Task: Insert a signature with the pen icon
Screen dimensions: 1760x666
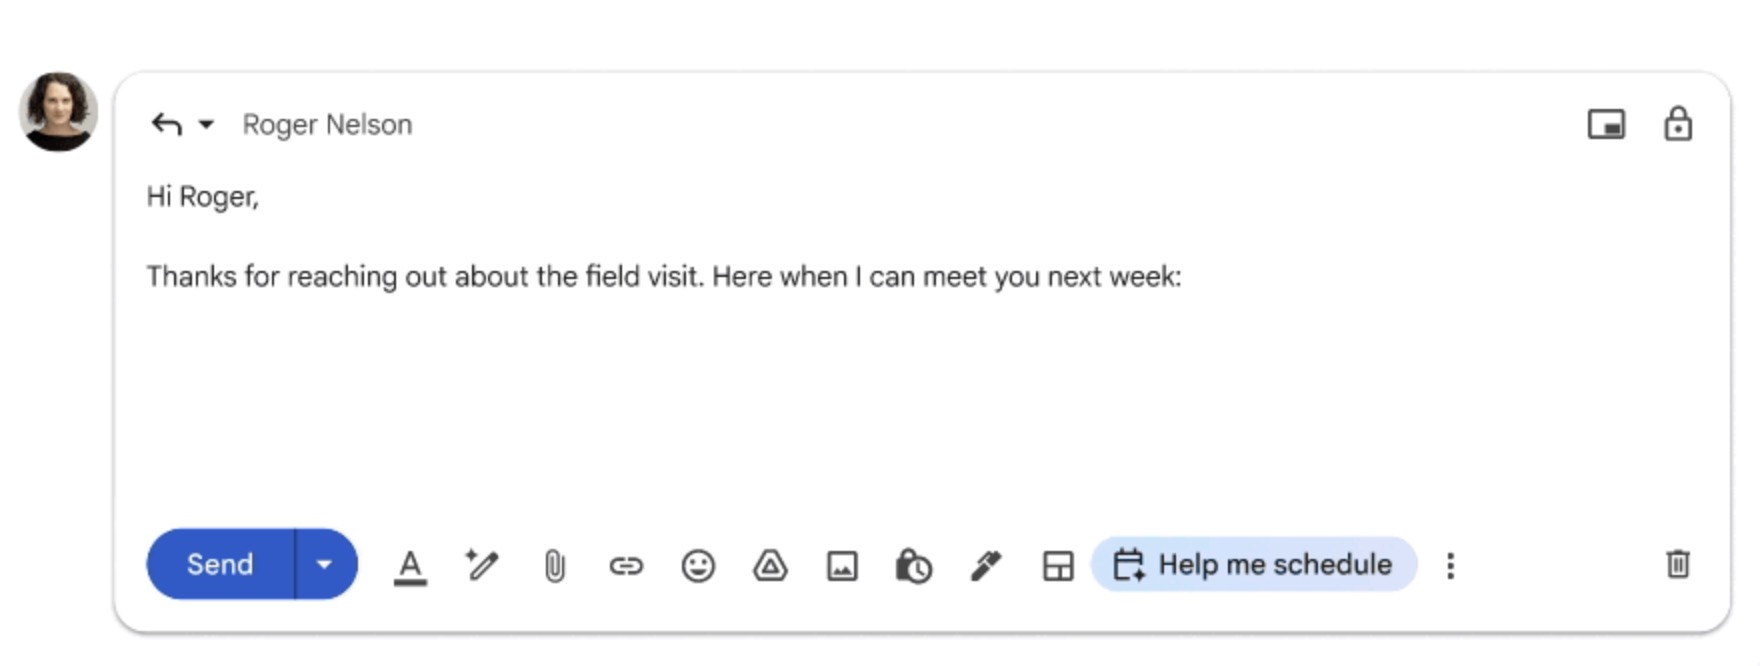Action: (986, 566)
